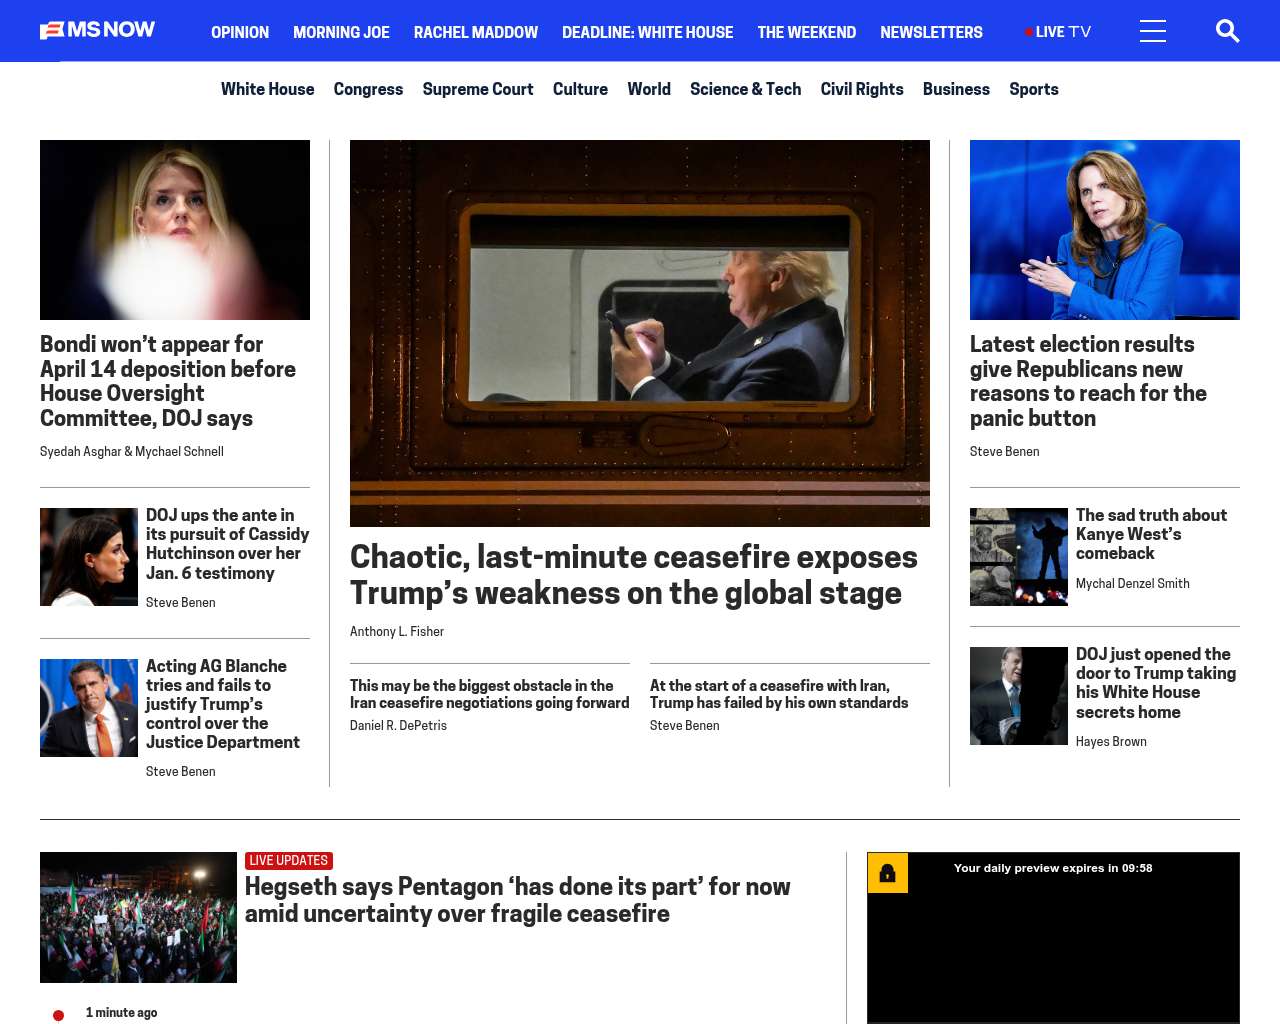Open author Daniel R. DePetris
Viewport: 1280px width, 1024px height.
[398, 726]
